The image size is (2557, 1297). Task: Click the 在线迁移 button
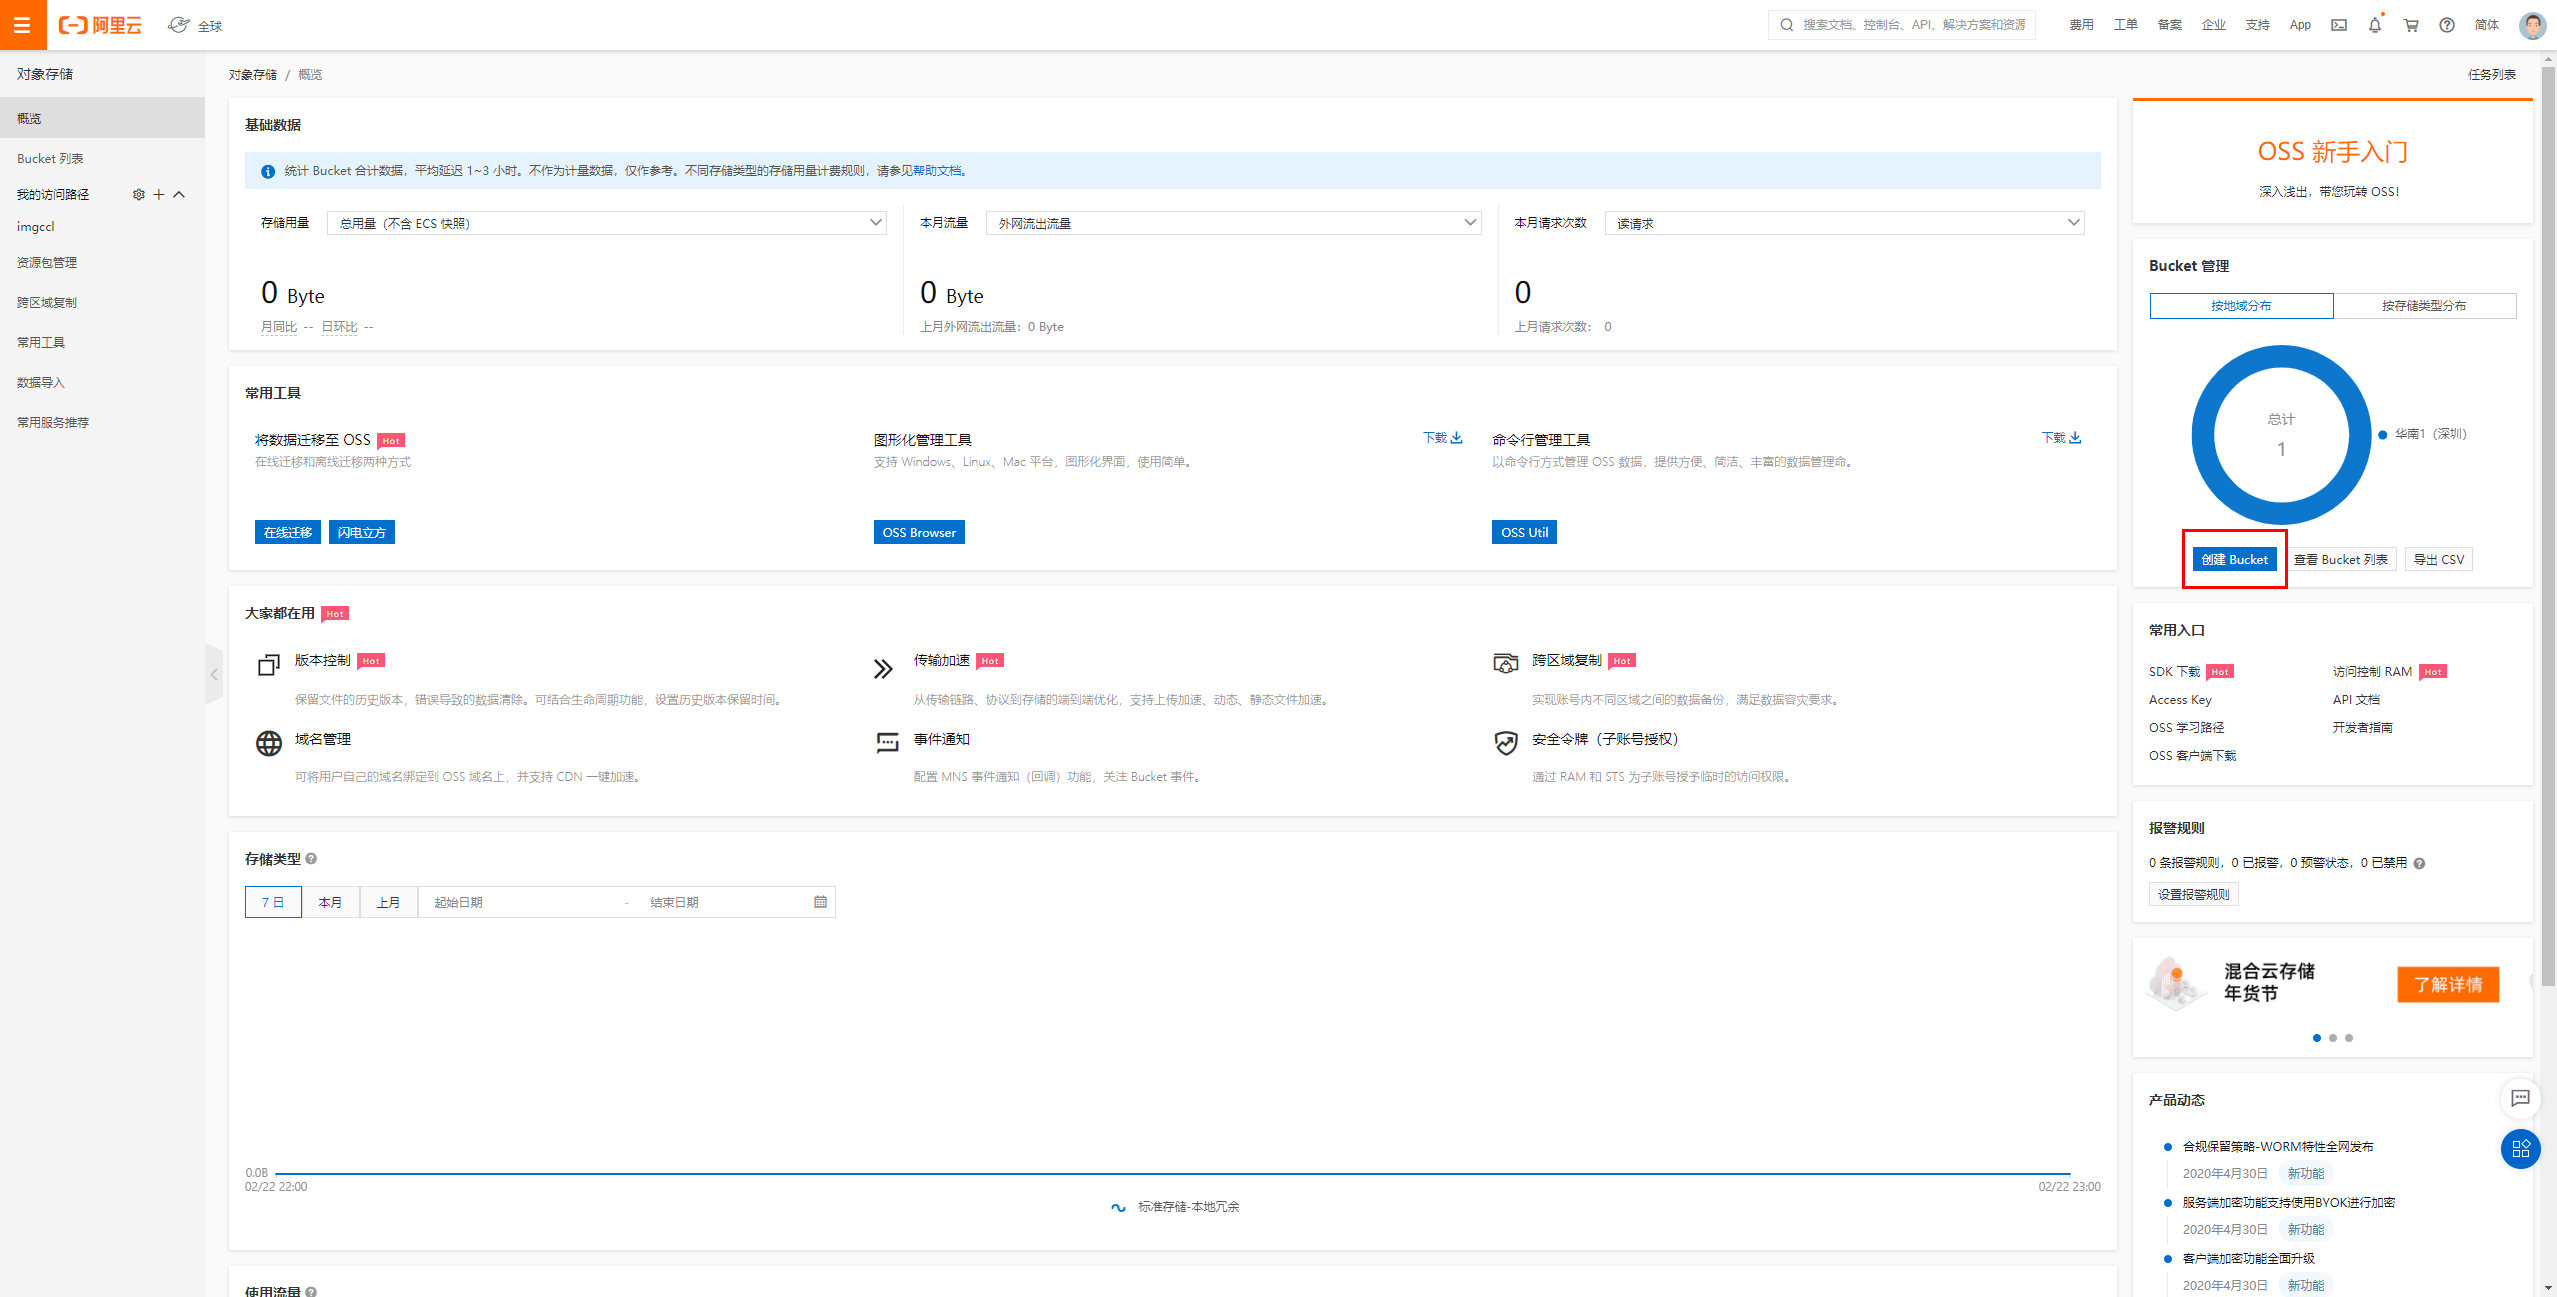click(288, 532)
